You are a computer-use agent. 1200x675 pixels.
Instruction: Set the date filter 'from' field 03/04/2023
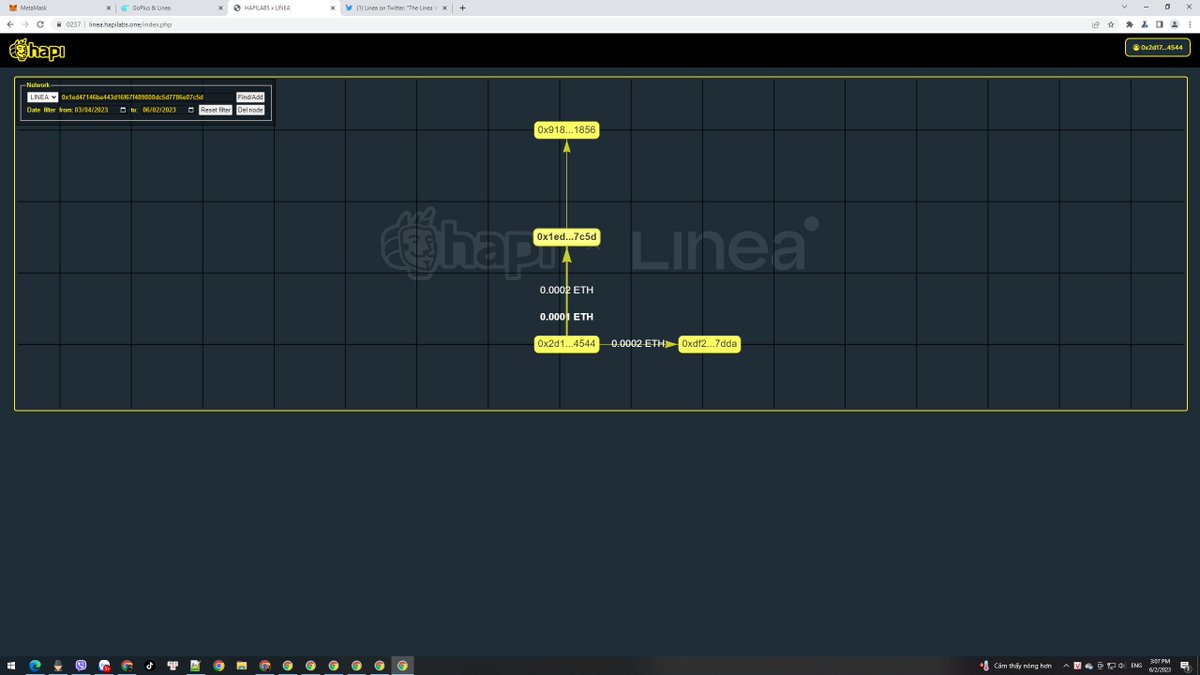(100, 110)
